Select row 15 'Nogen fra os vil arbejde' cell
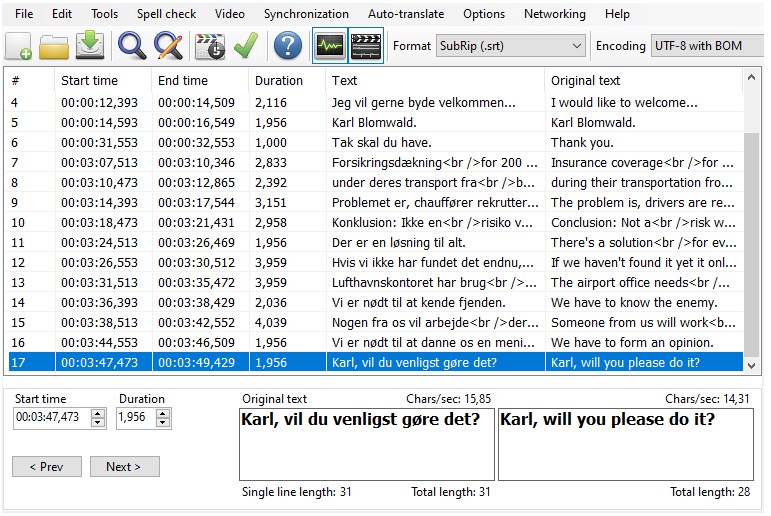The height and width of the screenshot is (516, 771). tap(435, 323)
